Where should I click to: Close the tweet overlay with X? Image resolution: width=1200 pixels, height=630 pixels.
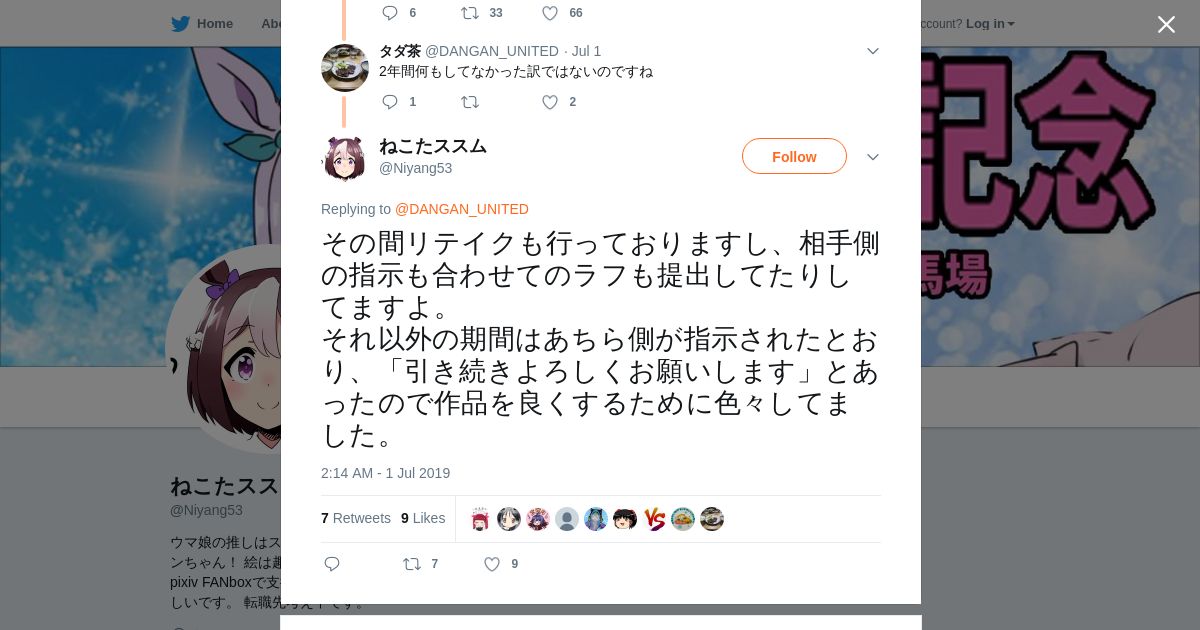click(x=1166, y=24)
